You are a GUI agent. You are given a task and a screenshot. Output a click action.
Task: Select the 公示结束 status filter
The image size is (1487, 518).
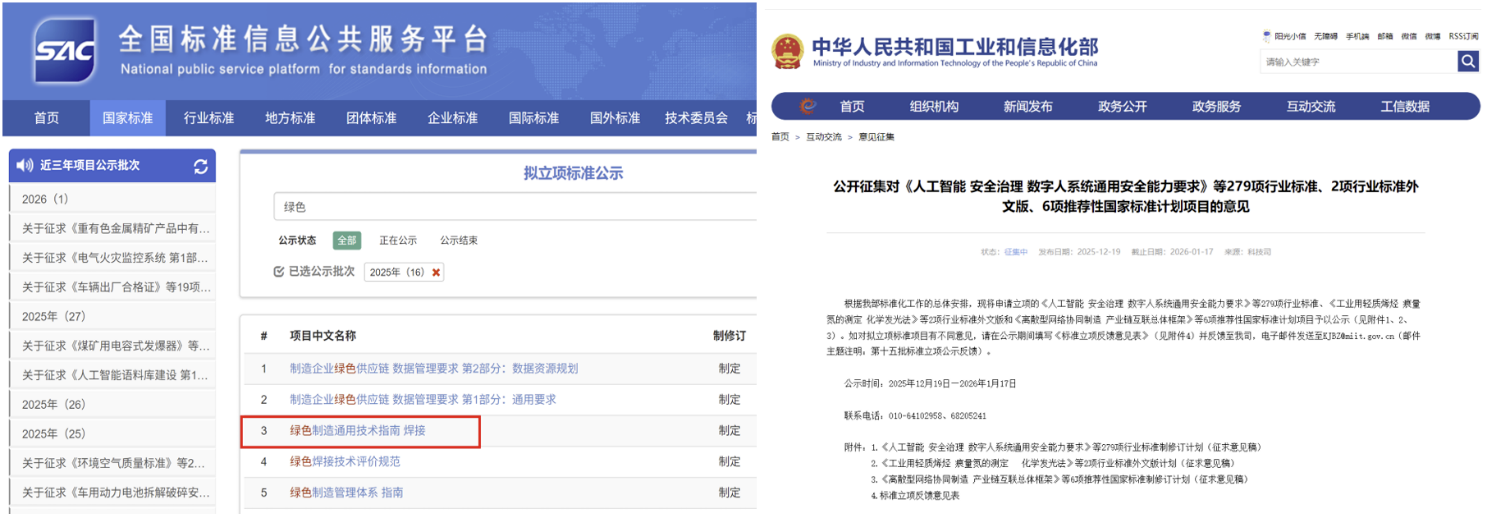pos(459,240)
